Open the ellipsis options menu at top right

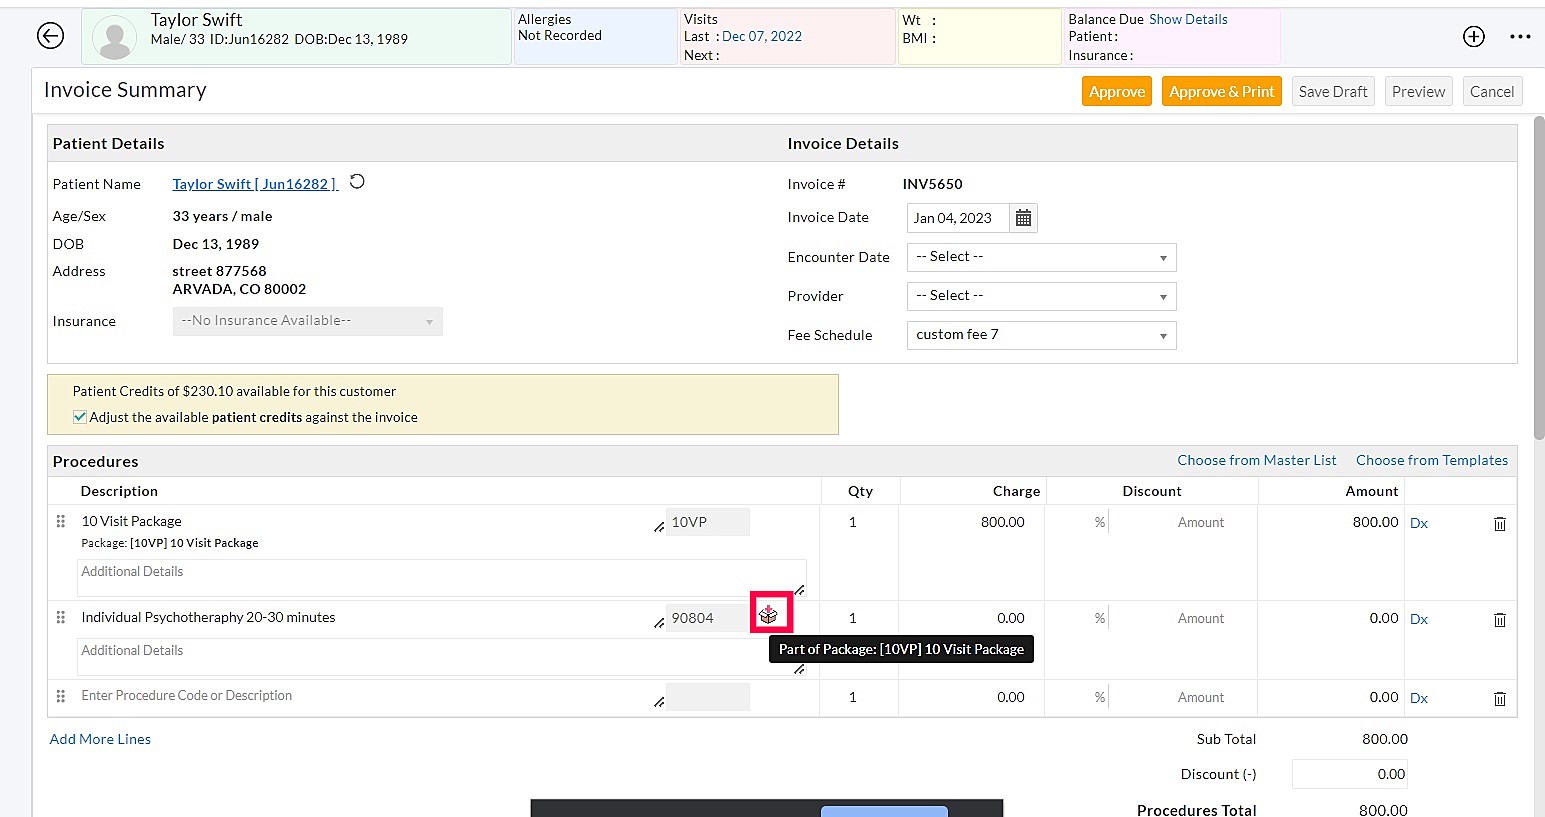[x=1520, y=36]
